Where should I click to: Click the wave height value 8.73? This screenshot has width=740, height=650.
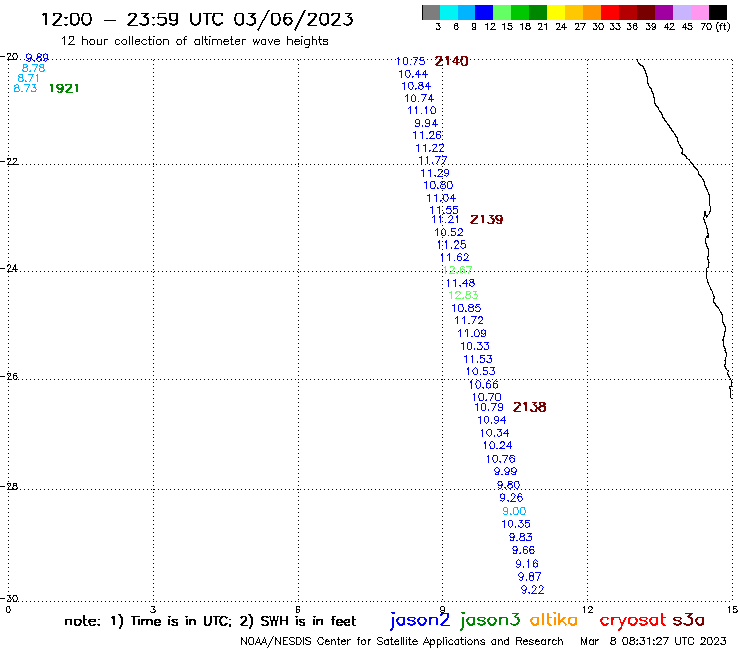click(x=25, y=88)
